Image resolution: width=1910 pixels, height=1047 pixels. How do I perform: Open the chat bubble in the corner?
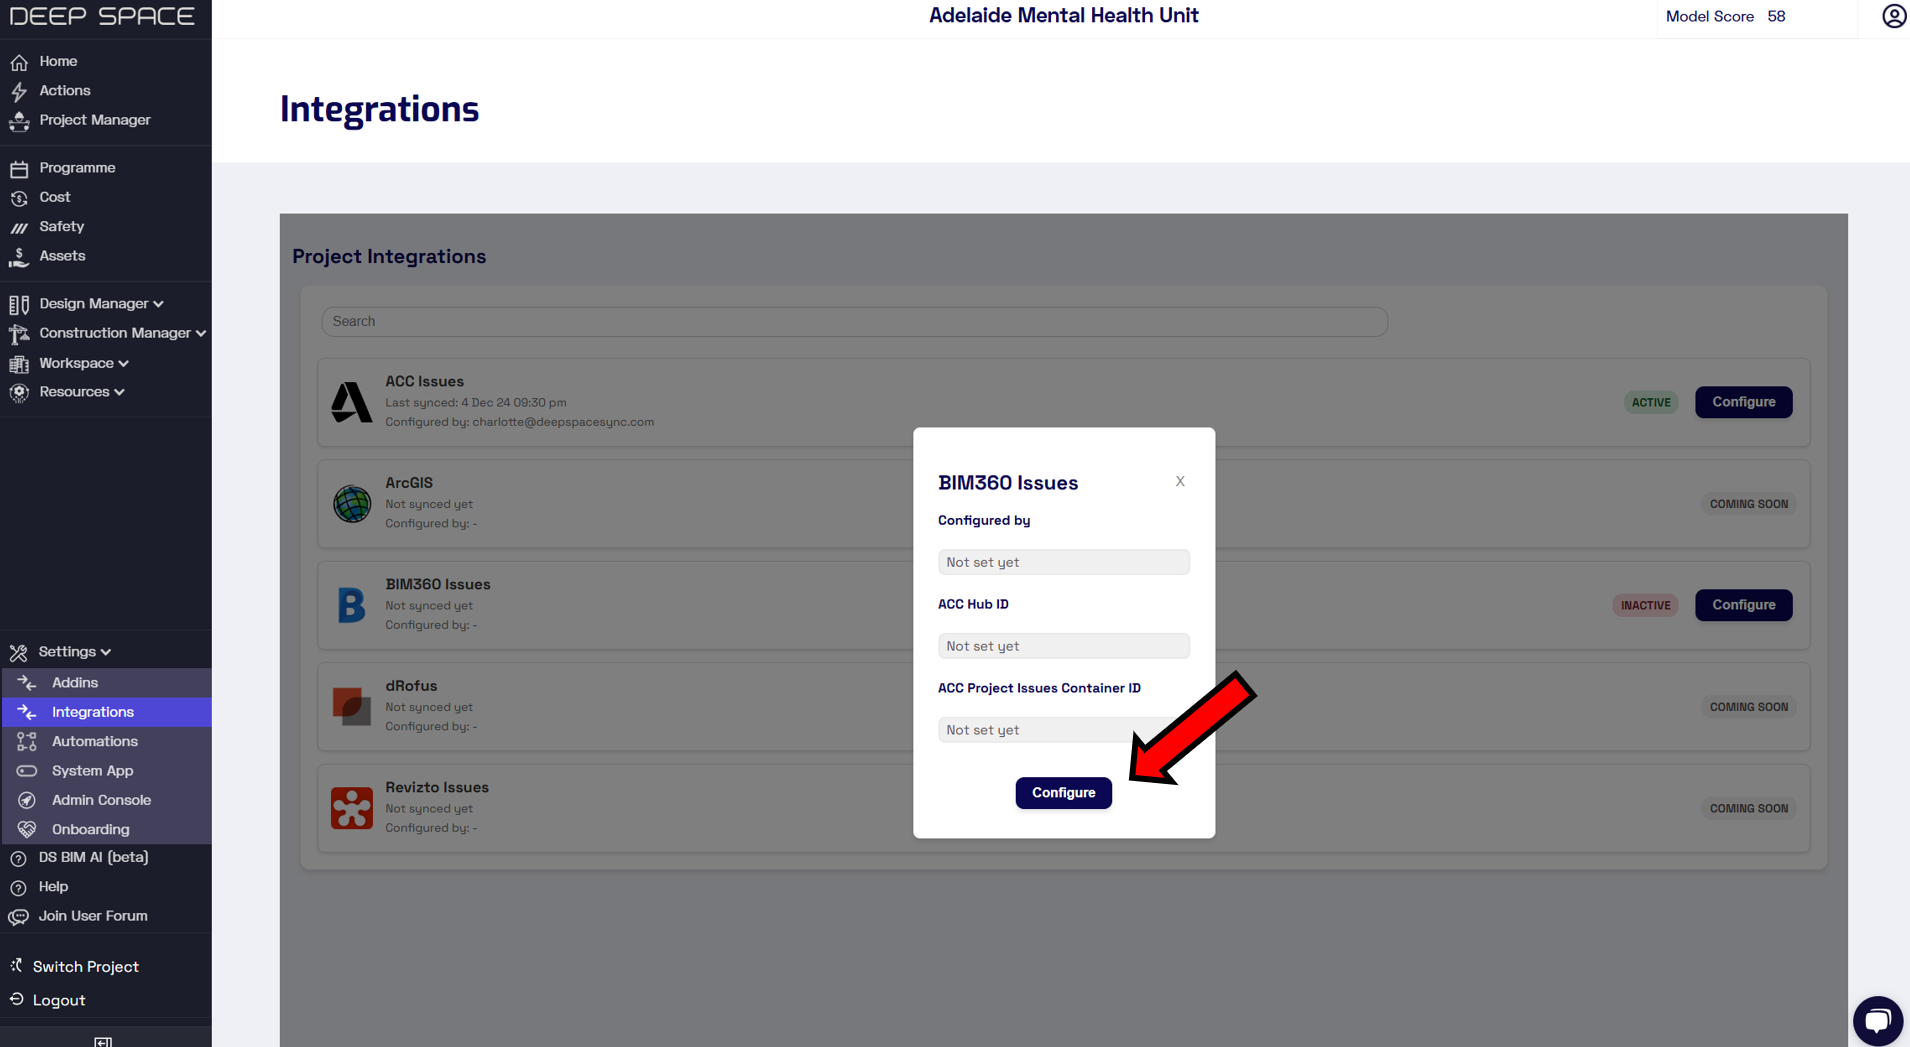click(1877, 1020)
